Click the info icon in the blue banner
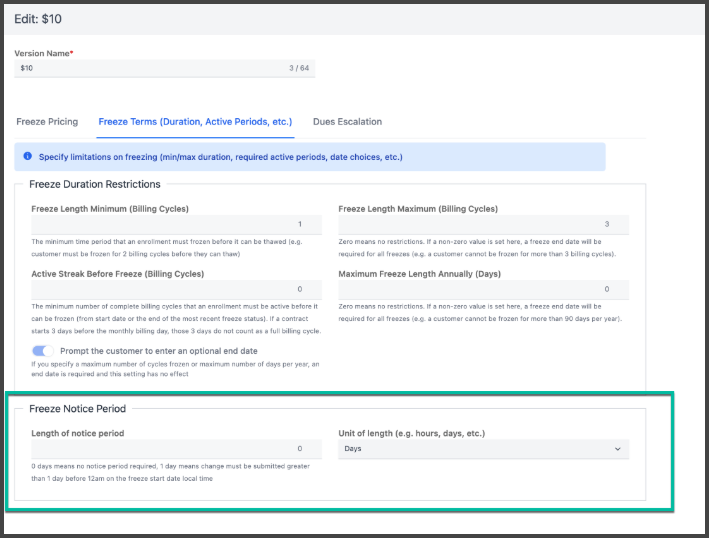Image resolution: width=709 pixels, height=538 pixels. tap(27, 157)
